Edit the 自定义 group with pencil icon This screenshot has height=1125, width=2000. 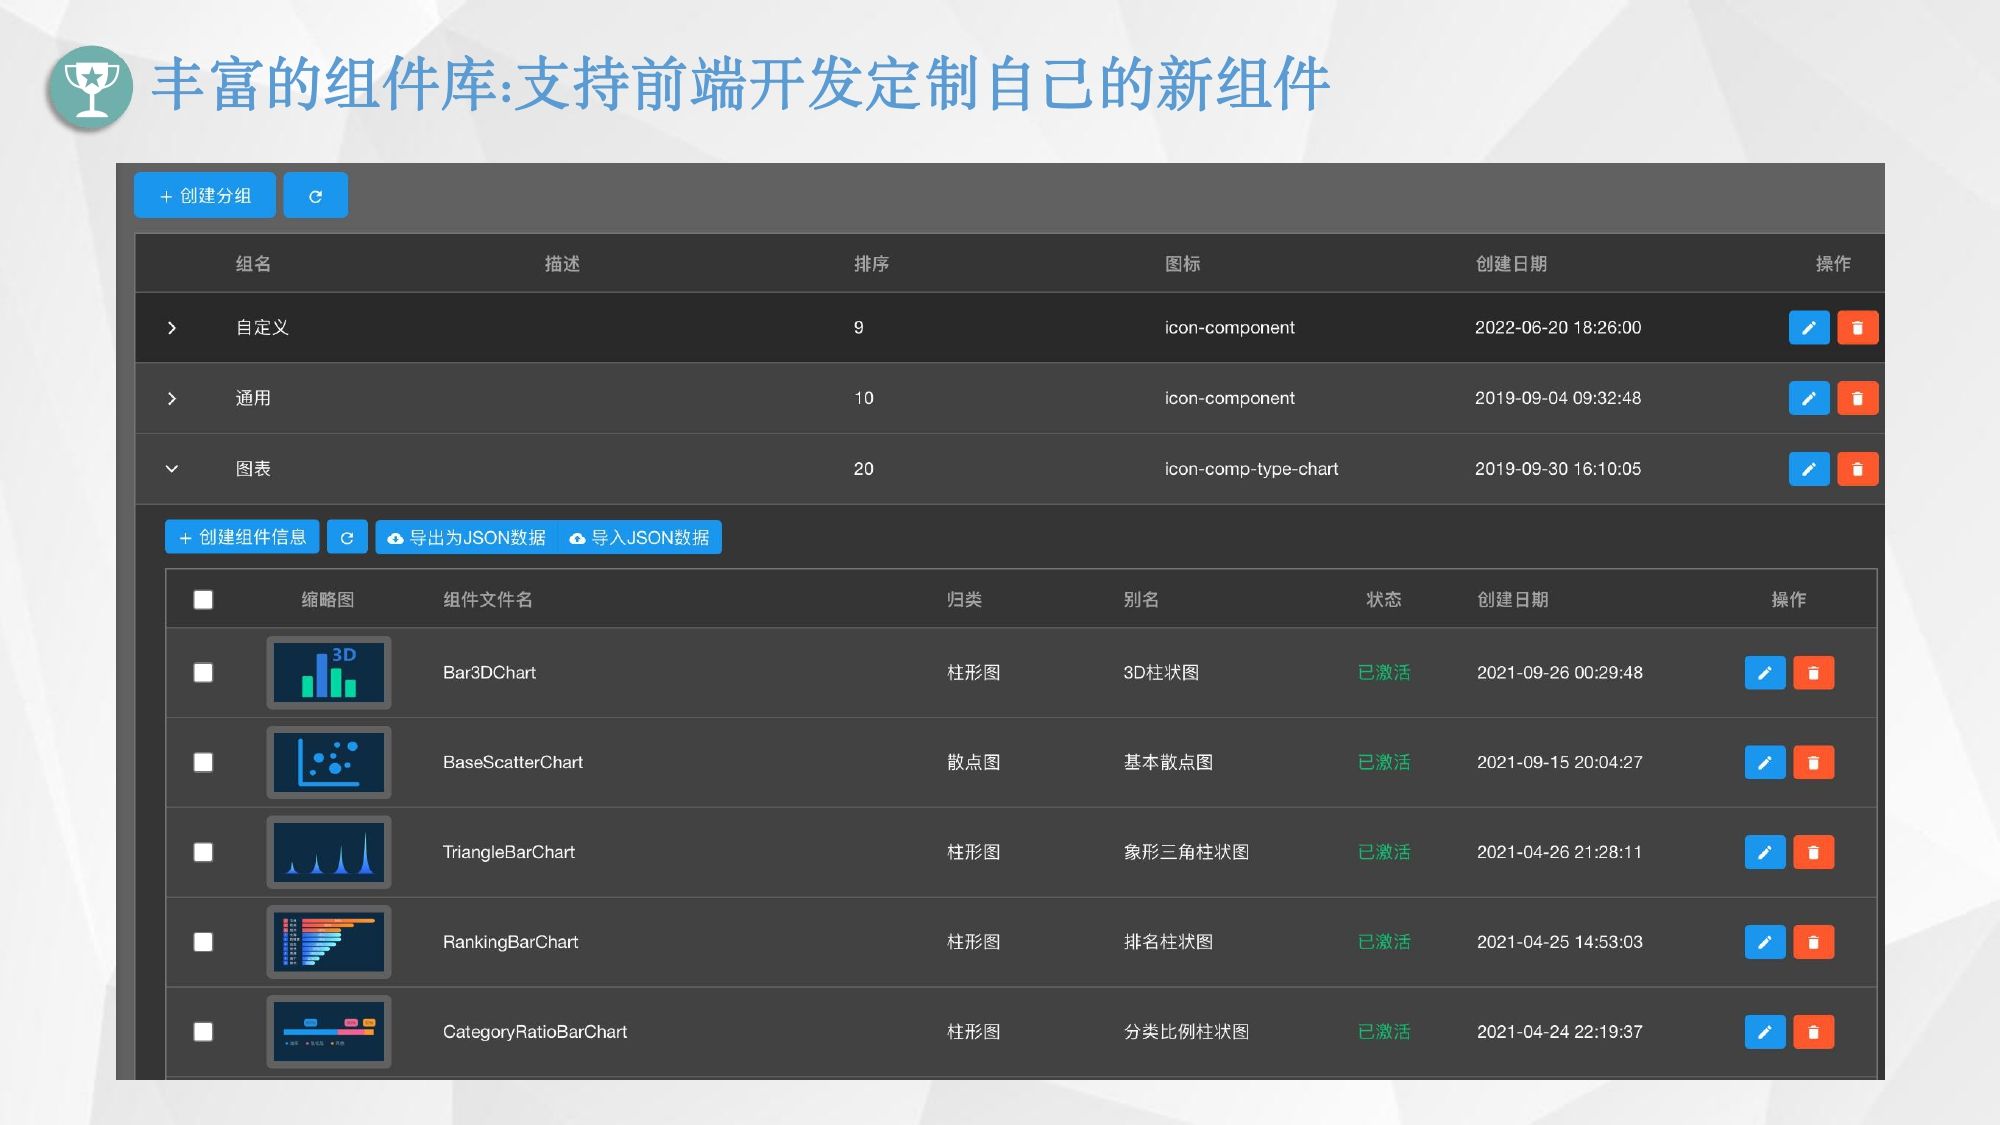click(x=1808, y=328)
